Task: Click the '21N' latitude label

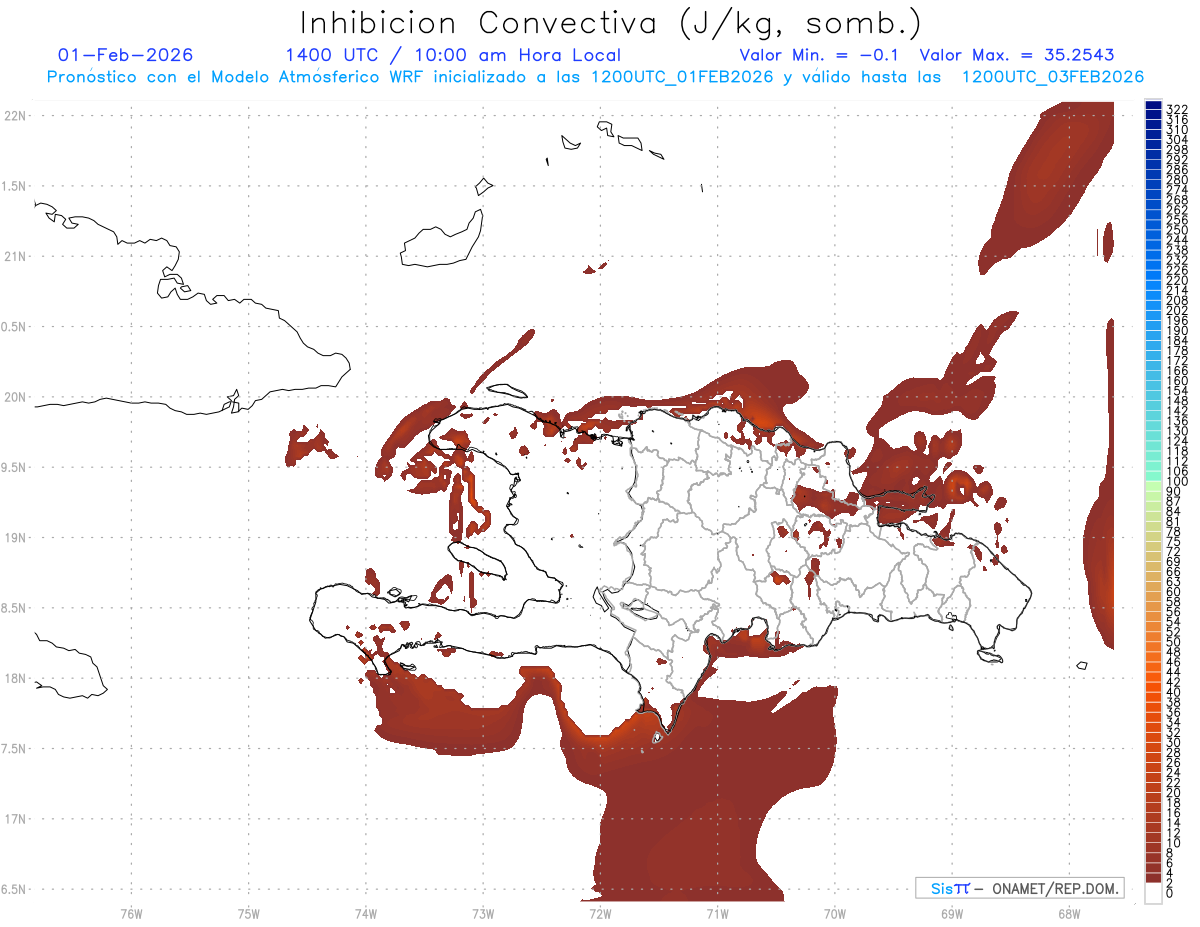Action: click(15, 257)
